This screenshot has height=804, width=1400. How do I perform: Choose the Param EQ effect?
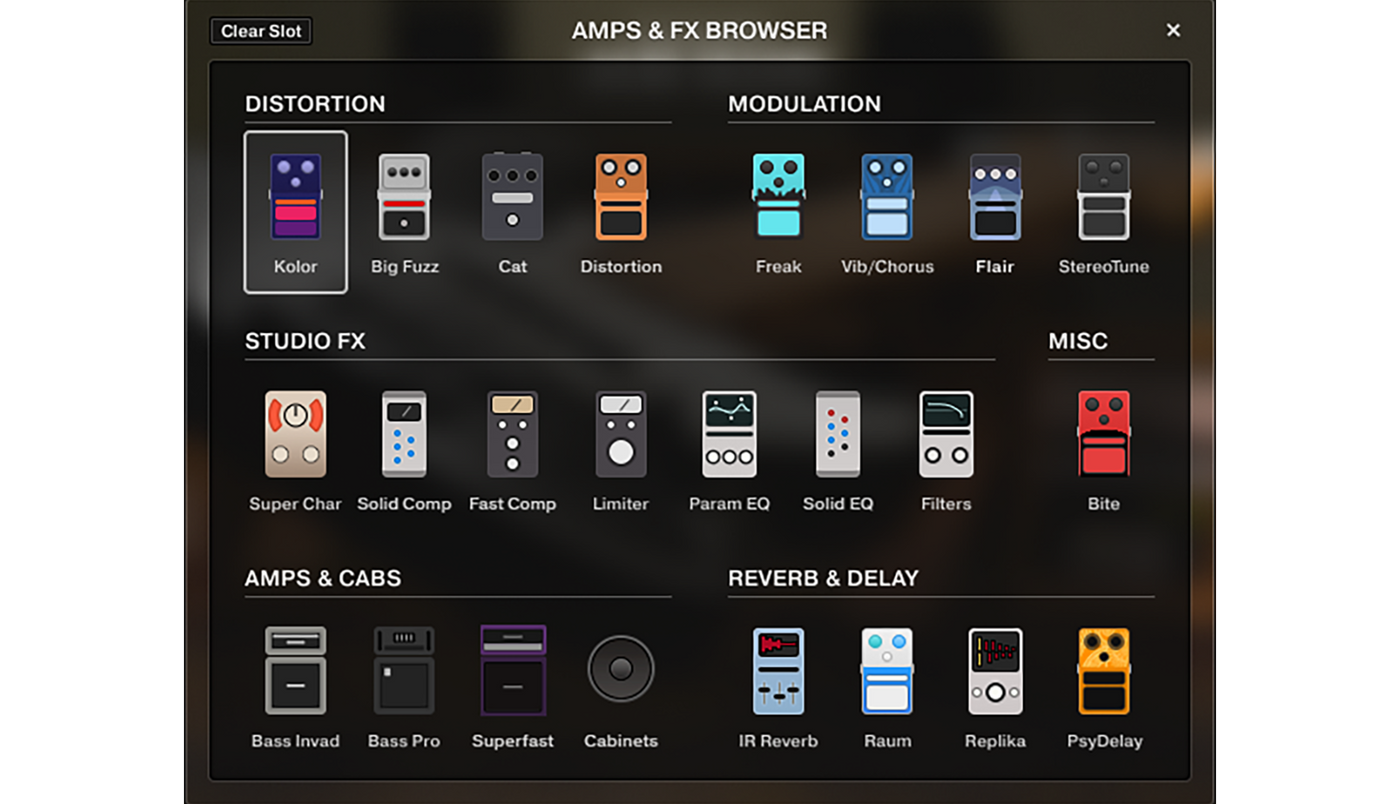pyautogui.click(x=730, y=450)
